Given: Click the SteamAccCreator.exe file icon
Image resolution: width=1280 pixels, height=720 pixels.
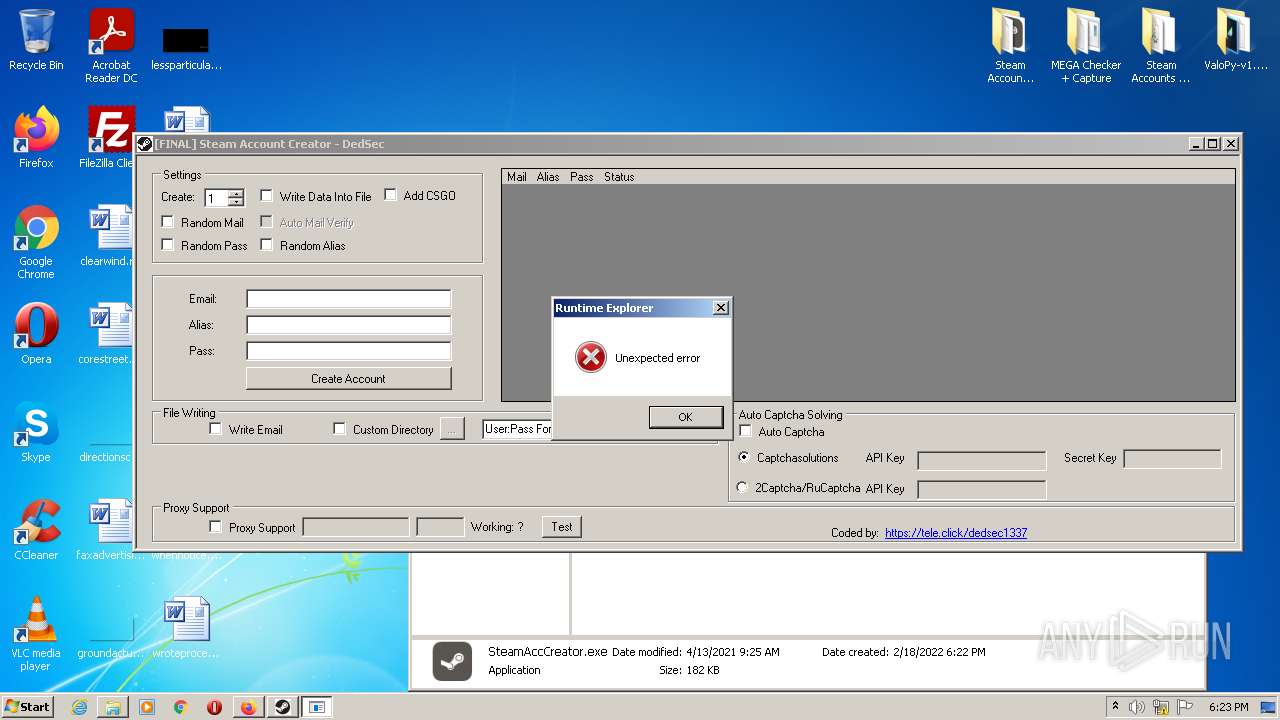Looking at the screenshot, I should (x=453, y=661).
